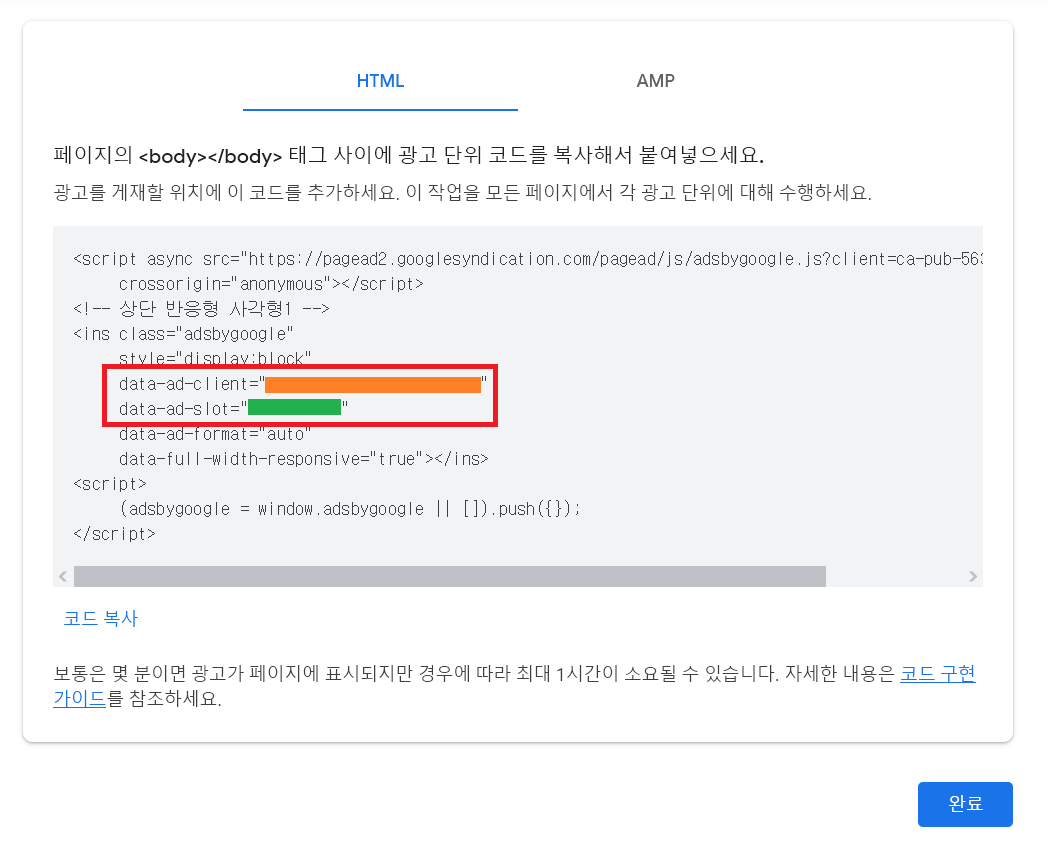Viewport: 1048px width, 848px height.
Task: Click the data-full-width-responsive line
Action: pyautogui.click(x=303, y=459)
